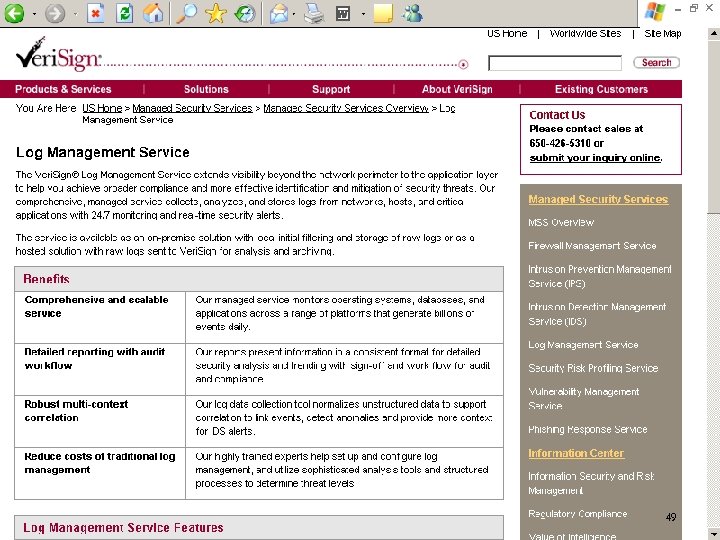Screen dimensions: 720x540
Task: Click the grey Forward arrow button
Action: click(55, 13)
